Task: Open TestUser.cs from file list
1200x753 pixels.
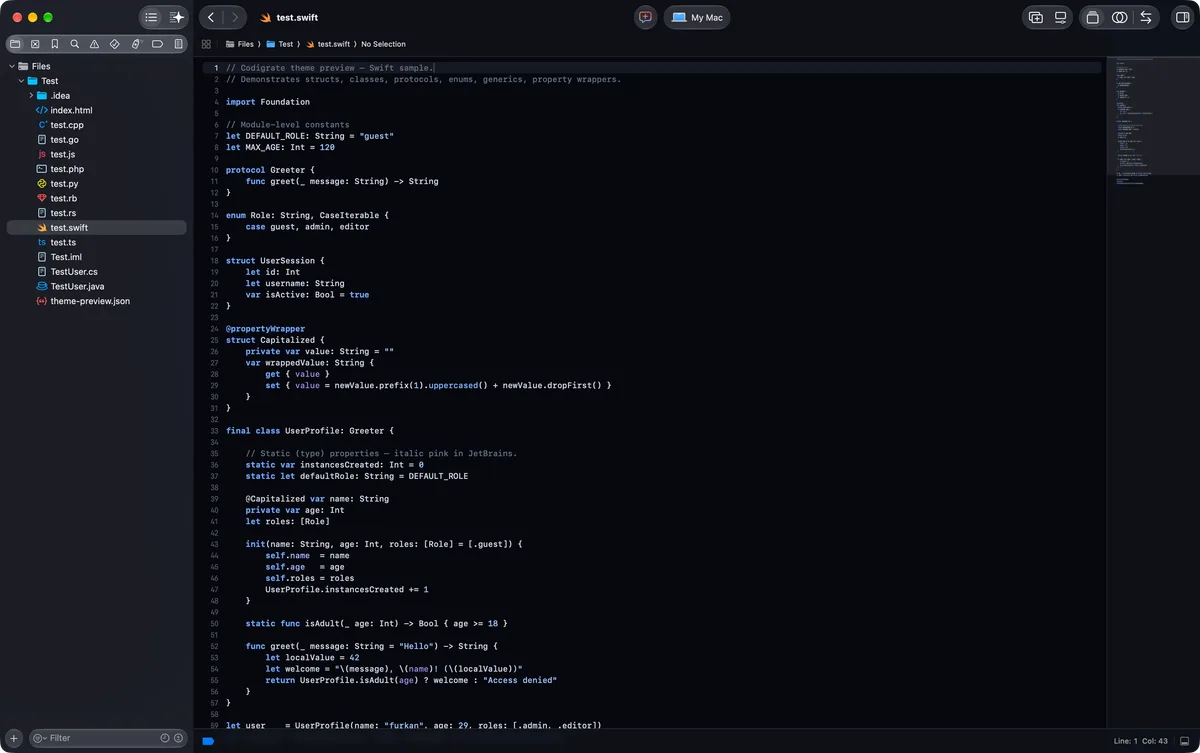Action: coord(74,272)
